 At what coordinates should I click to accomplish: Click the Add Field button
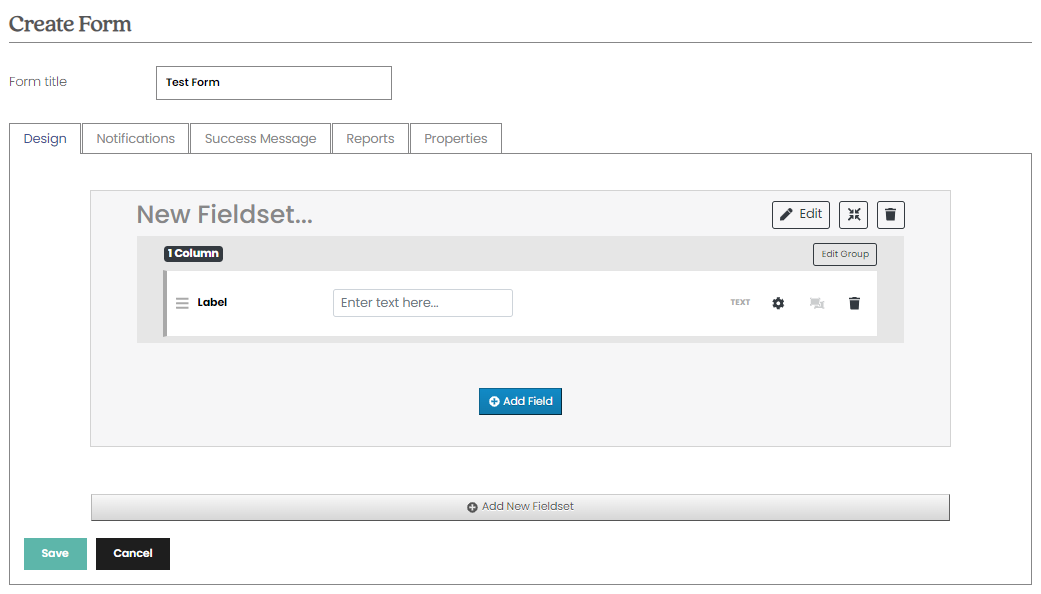520,402
